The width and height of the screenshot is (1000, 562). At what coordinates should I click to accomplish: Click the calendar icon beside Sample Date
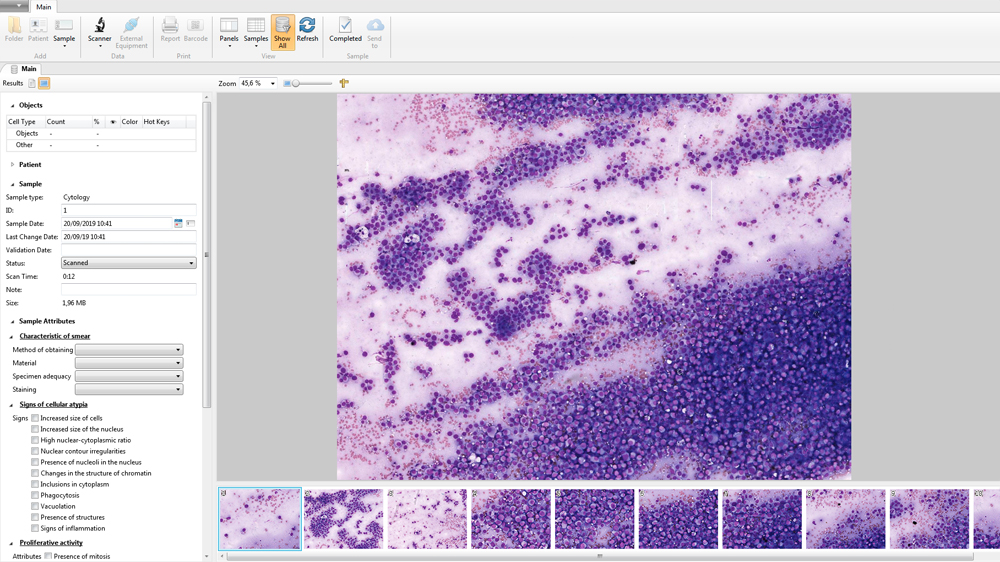pos(178,224)
